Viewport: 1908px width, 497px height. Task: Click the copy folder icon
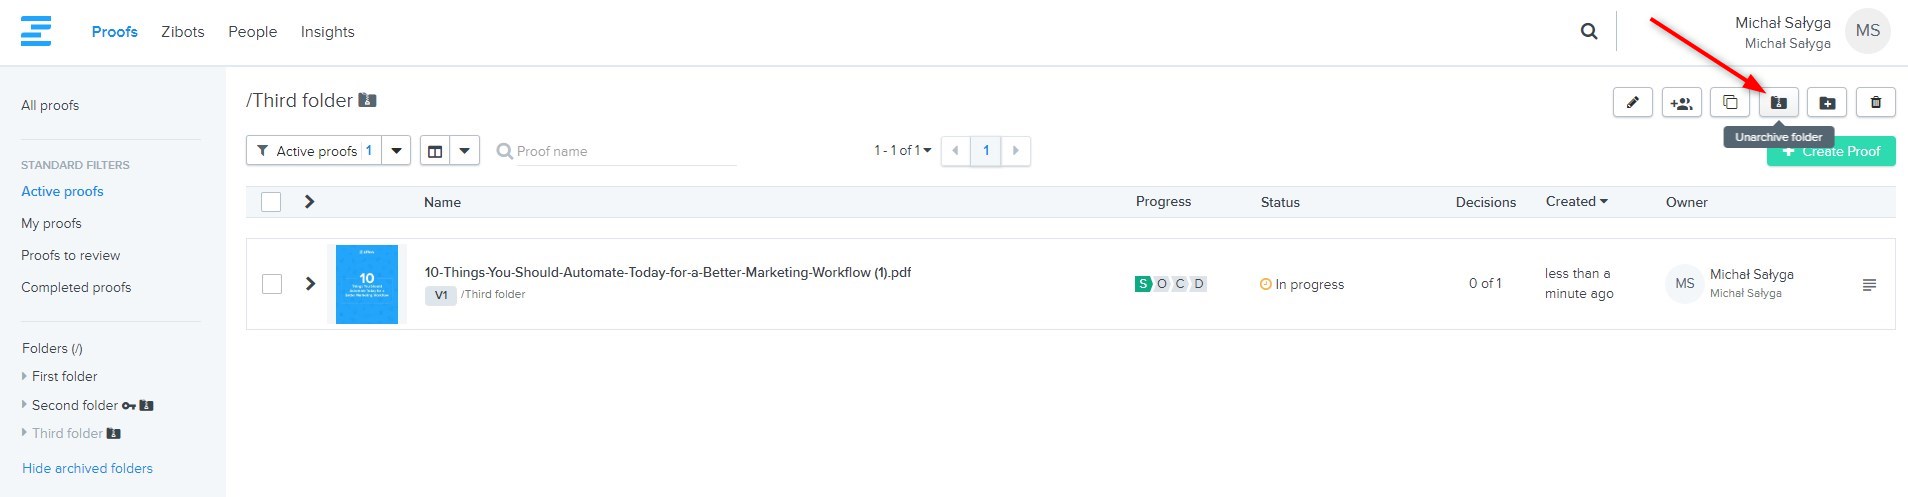click(x=1730, y=103)
